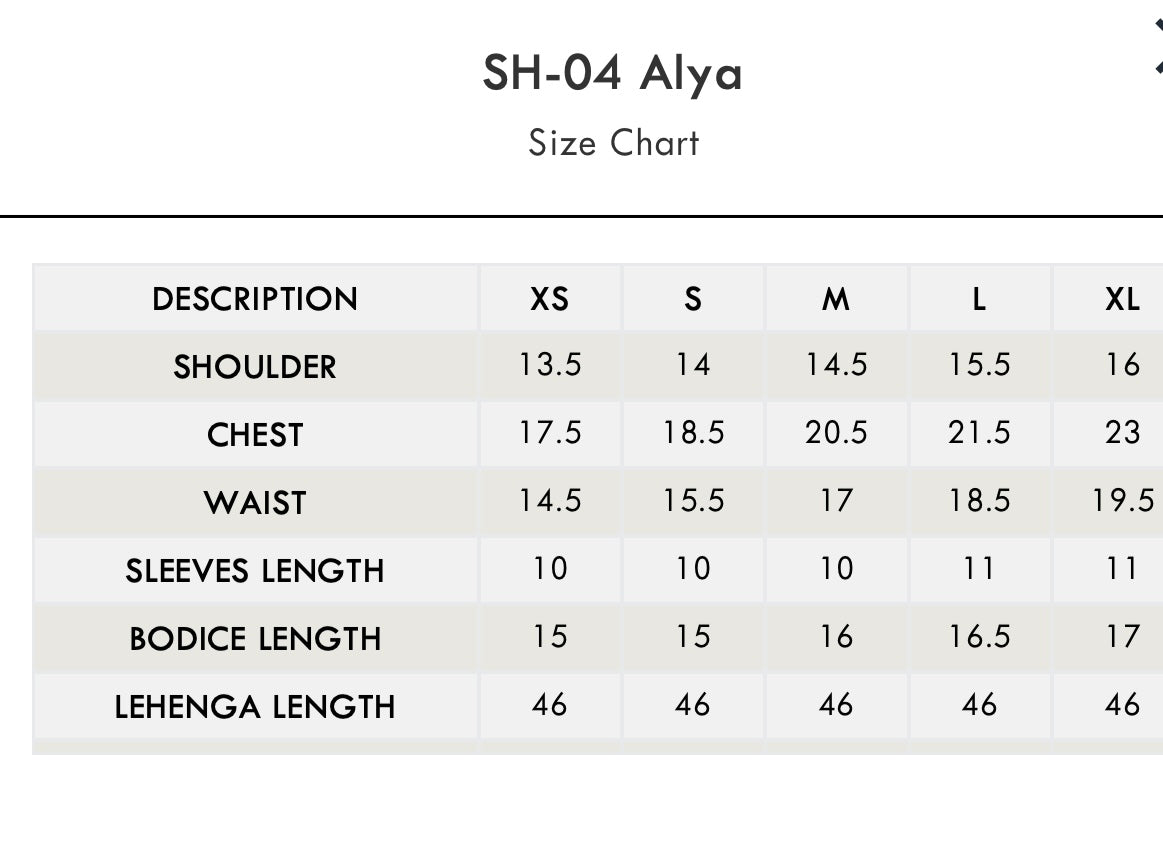
Task: Select the XL column header
Action: coord(1121,299)
